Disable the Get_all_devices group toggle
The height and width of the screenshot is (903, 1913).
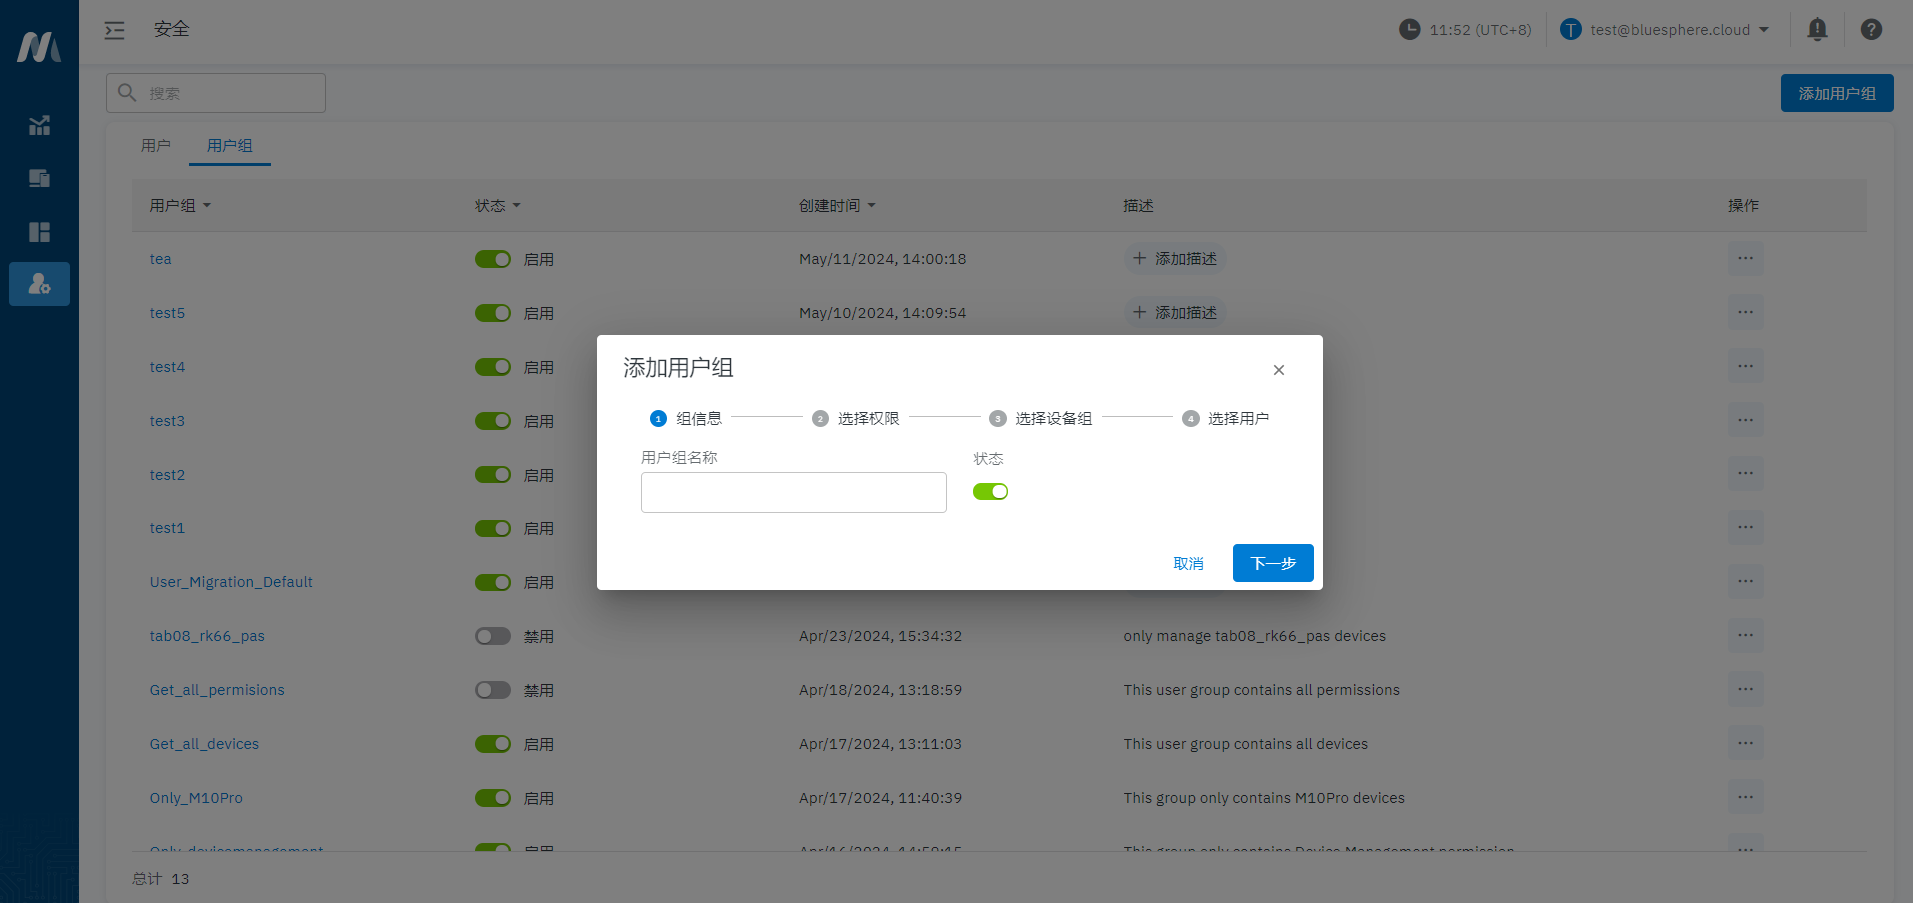click(x=492, y=744)
